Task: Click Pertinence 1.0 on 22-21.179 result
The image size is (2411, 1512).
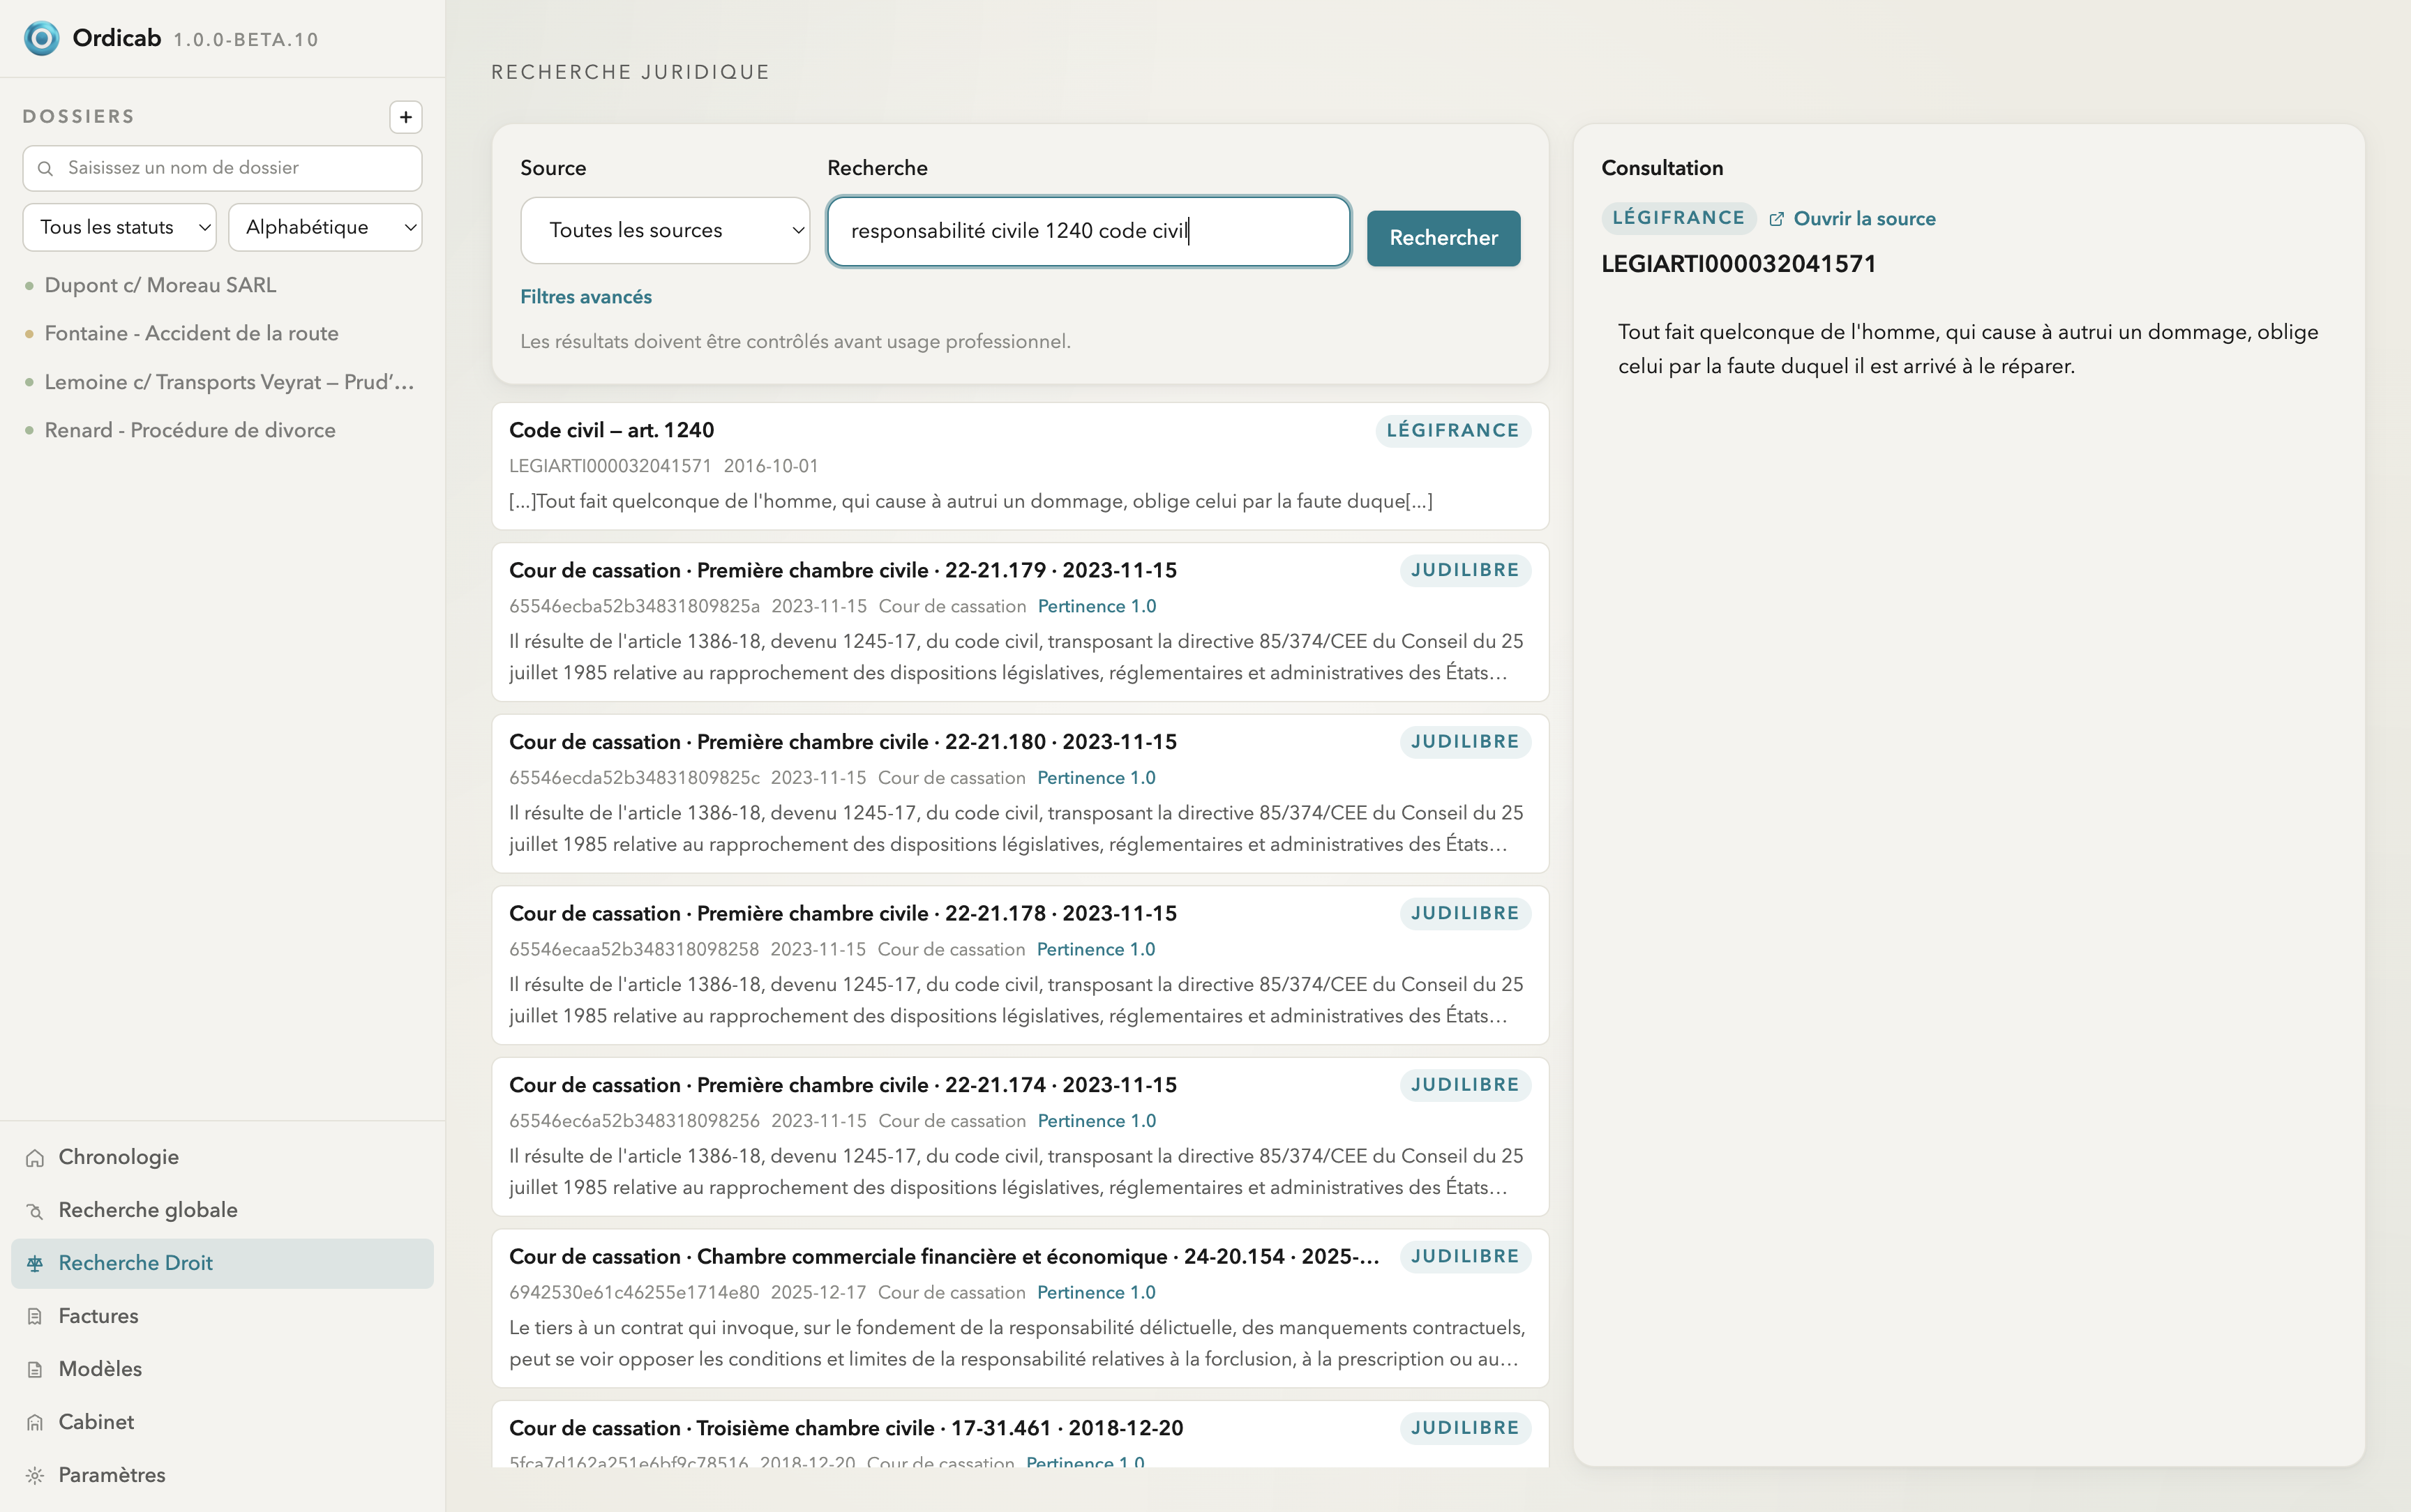Action: pyautogui.click(x=1096, y=606)
